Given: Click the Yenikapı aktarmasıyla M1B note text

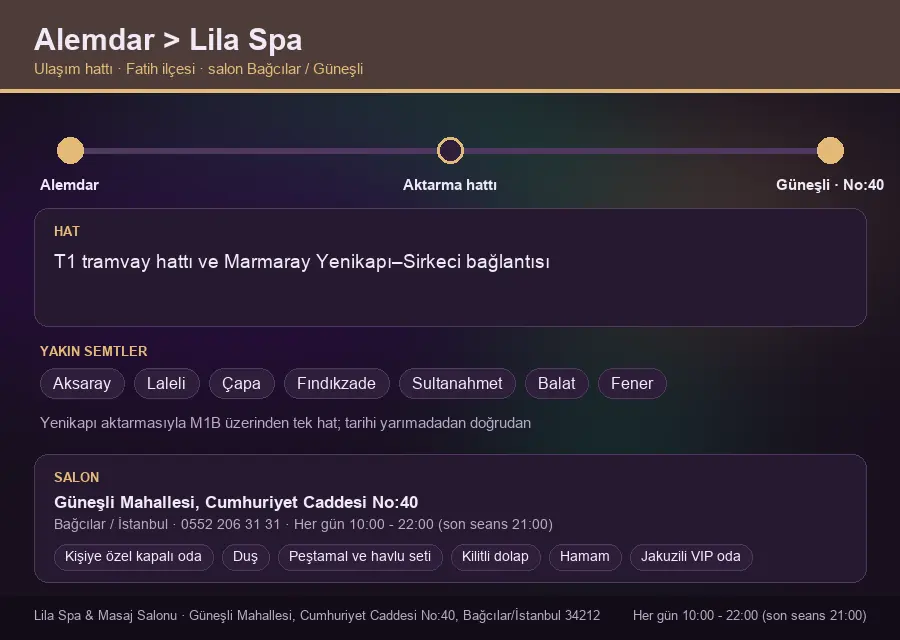Looking at the screenshot, I should (x=285, y=423).
